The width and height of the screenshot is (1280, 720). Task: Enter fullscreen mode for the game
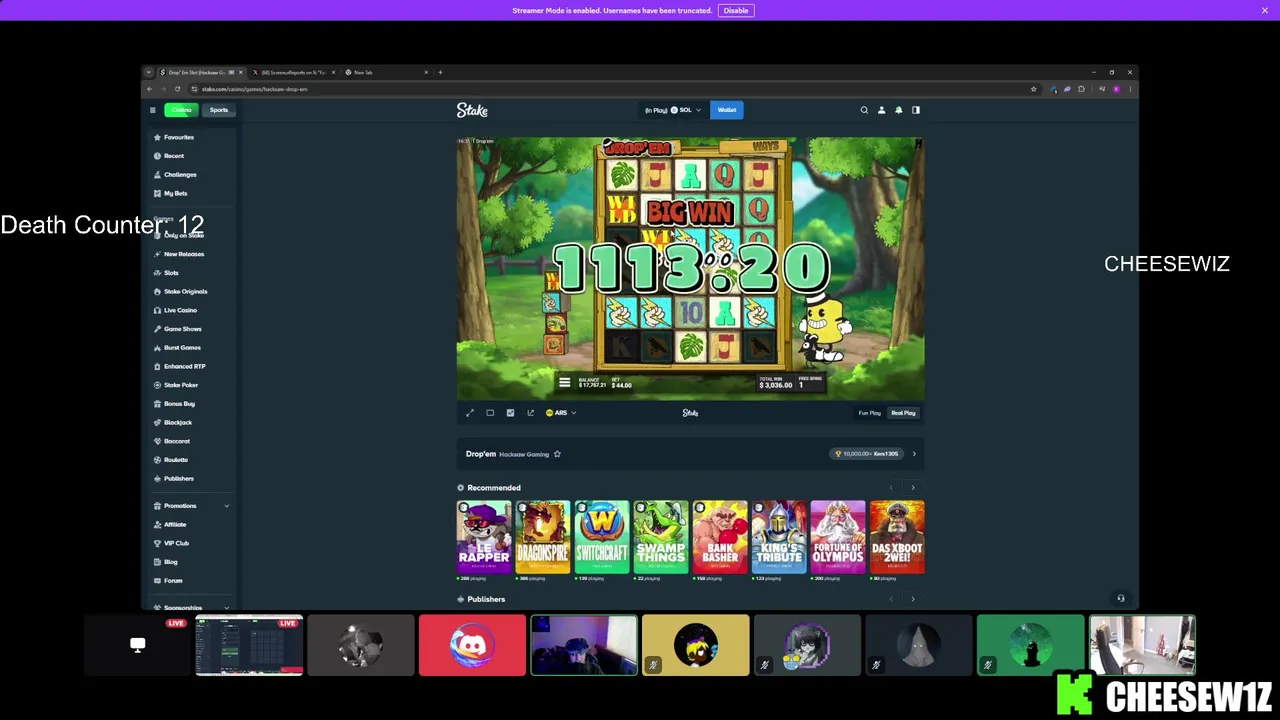(470, 413)
